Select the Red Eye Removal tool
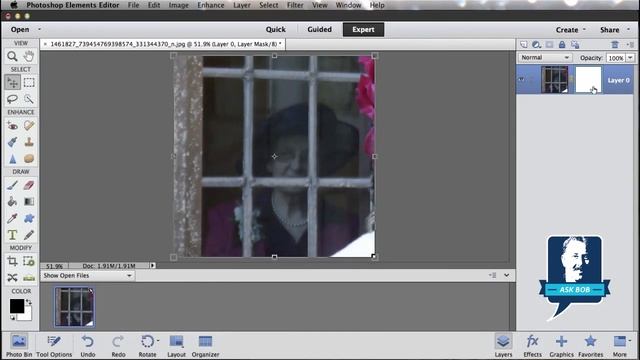Image resolution: width=640 pixels, height=360 pixels. [x=12, y=126]
